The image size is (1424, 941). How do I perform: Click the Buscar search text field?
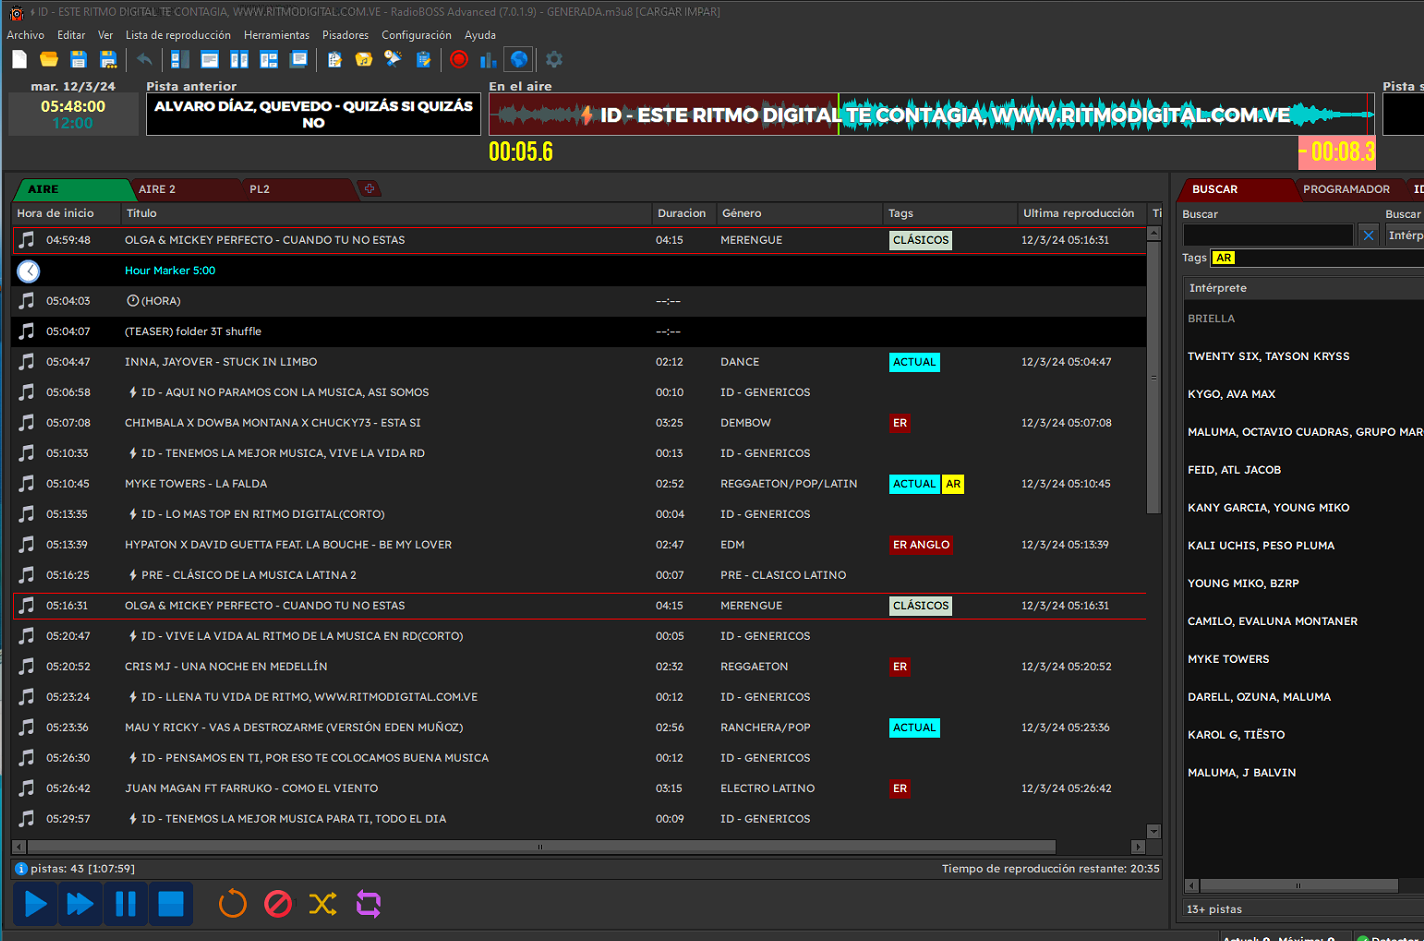tap(1267, 235)
